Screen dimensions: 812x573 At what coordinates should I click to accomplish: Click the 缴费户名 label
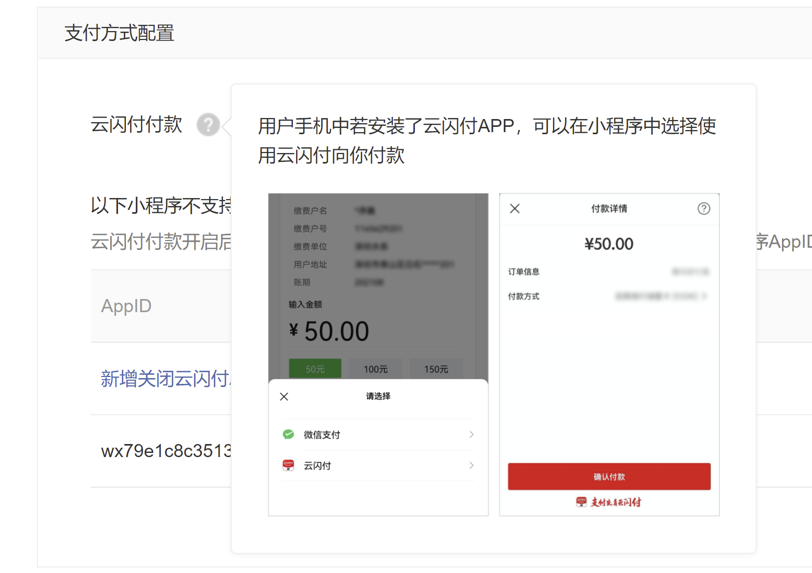click(x=310, y=210)
